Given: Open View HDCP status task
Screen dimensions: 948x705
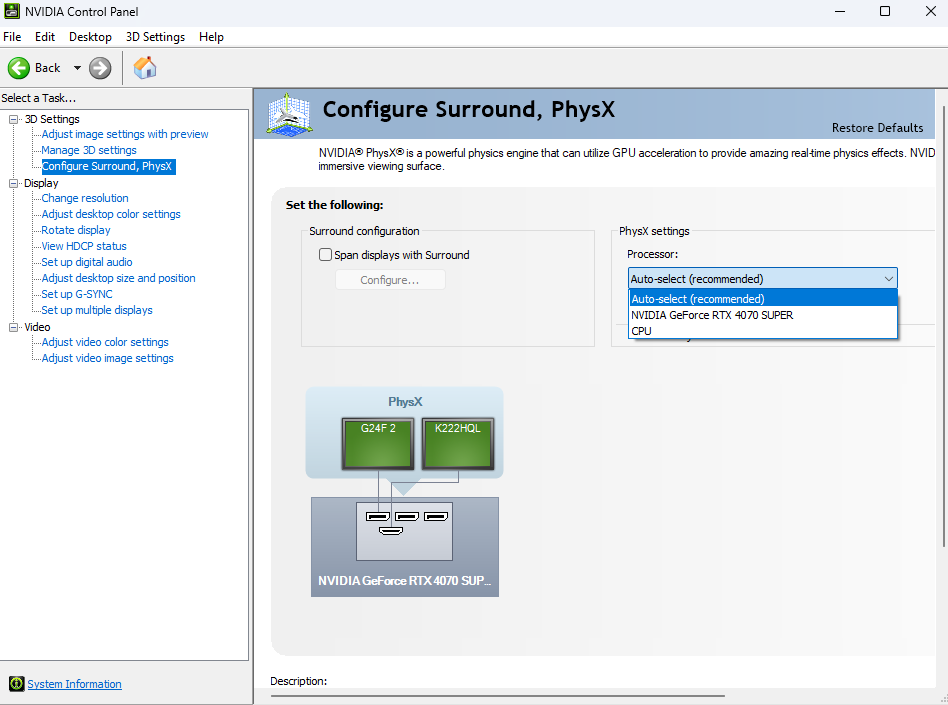Looking at the screenshot, I should pyautogui.click(x=83, y=246).
